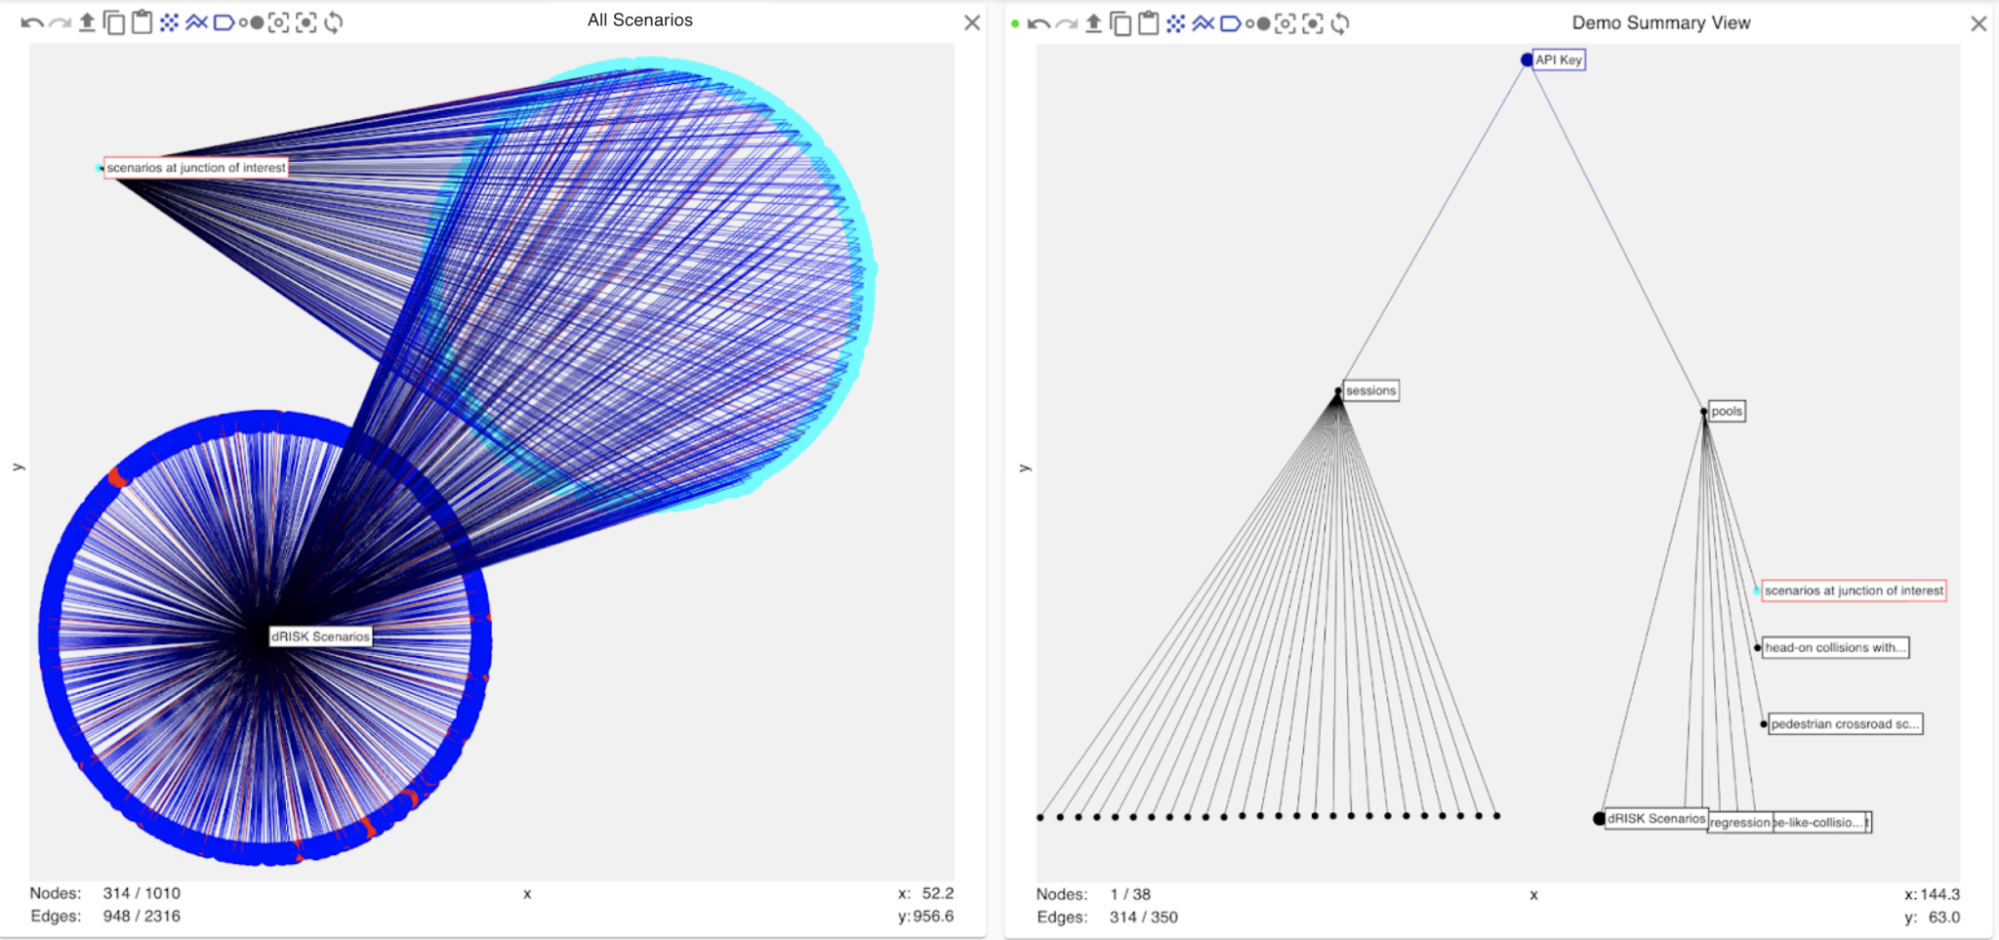Toggle labels tag icon in Demo Summary View

[x=1230, y=23]
